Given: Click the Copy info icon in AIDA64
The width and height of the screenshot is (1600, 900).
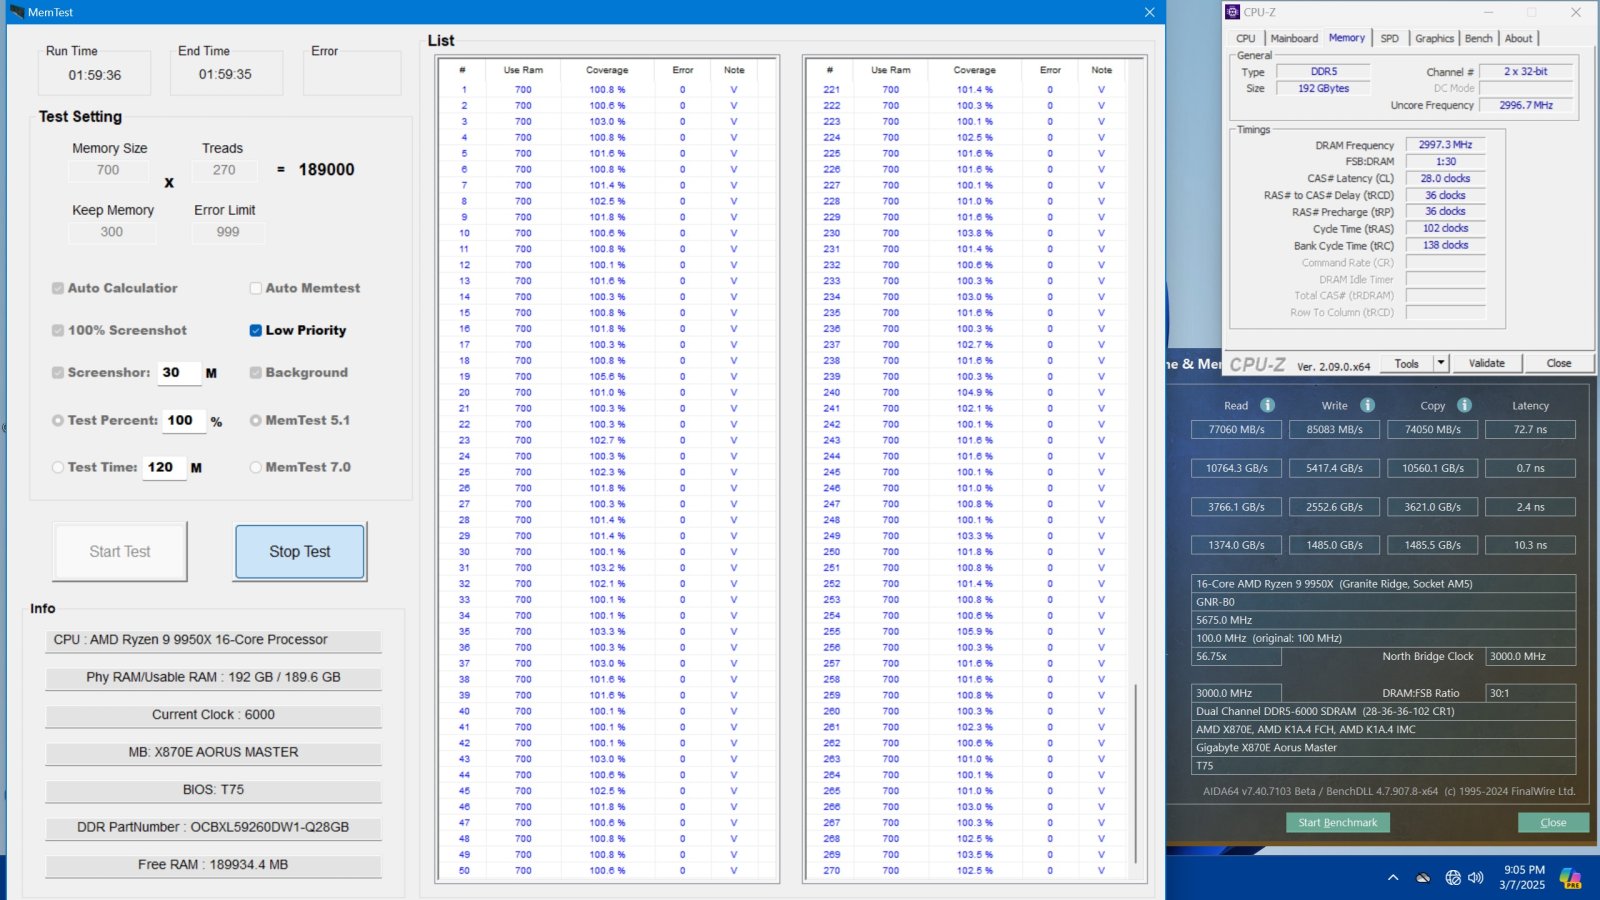Looking at the screenshot, I should [1464, 405].
